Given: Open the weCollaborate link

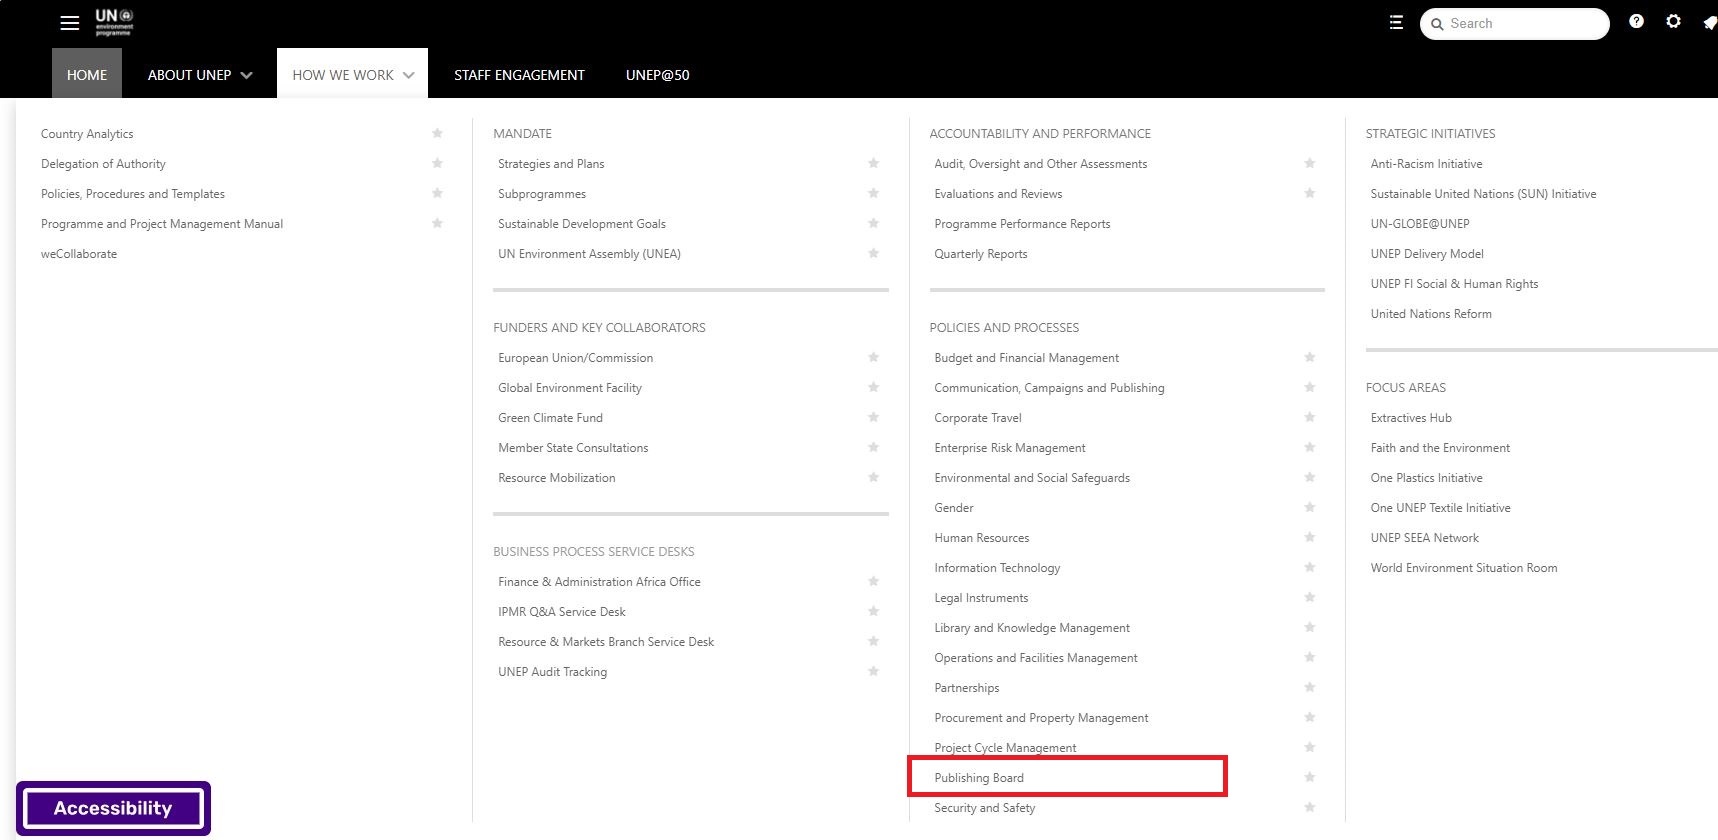Looking at the screenshot, I should (79, 254).
